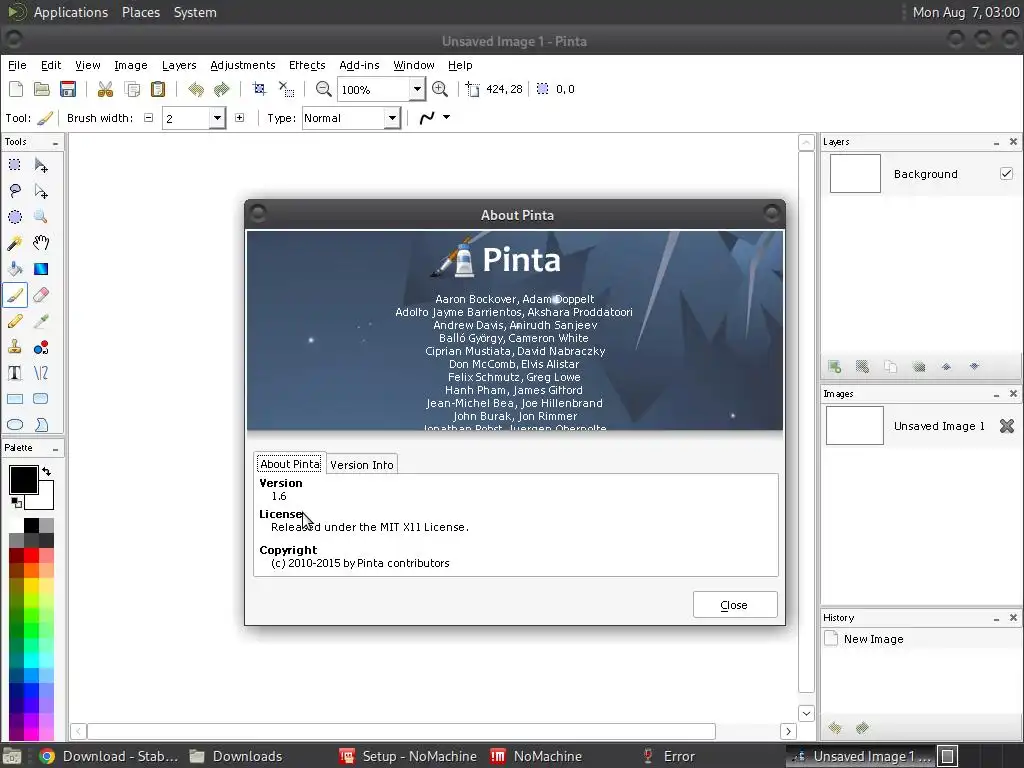The width and height of the screenshot is (1024, 768).
Task: Select the Ellipse Select tool
Action: 14,217
